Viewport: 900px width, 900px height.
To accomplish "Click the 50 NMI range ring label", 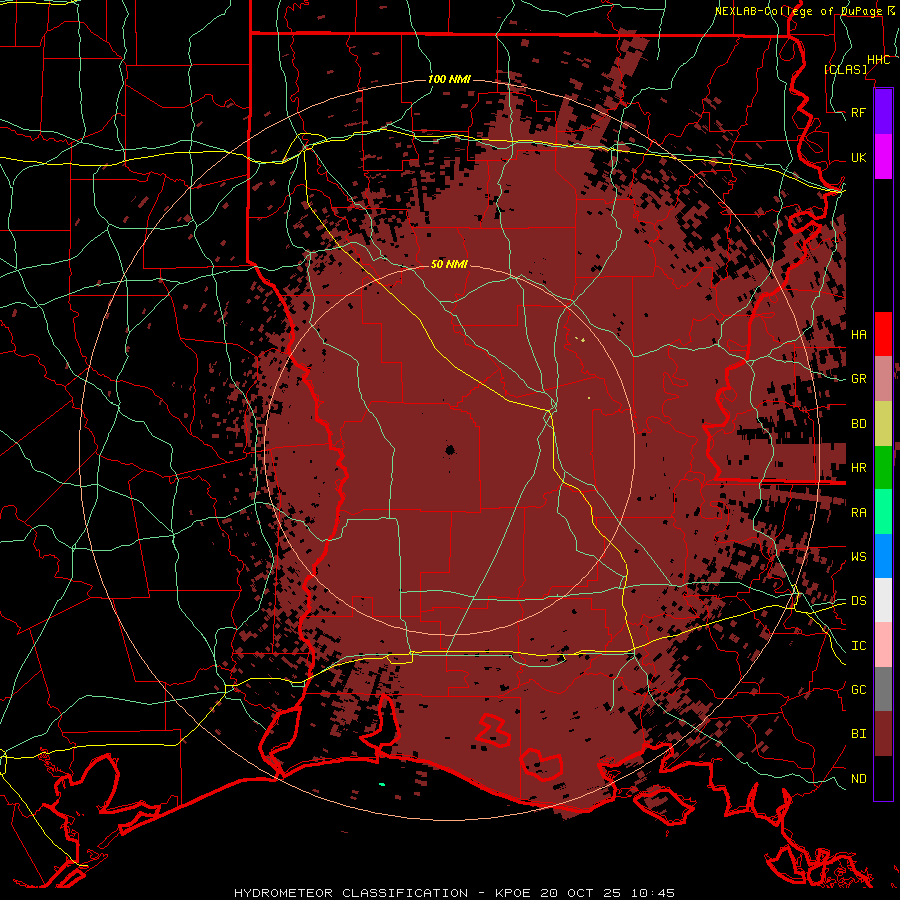I will (449, 264).
